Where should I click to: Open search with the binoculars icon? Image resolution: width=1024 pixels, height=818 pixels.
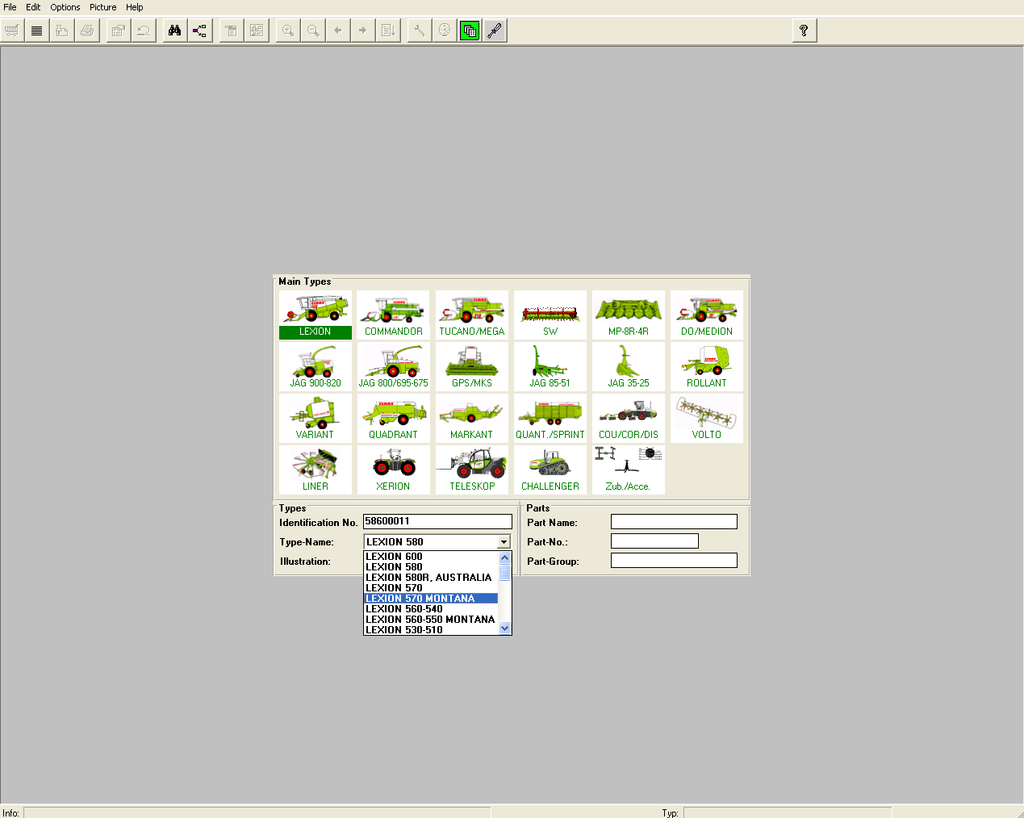174,31
